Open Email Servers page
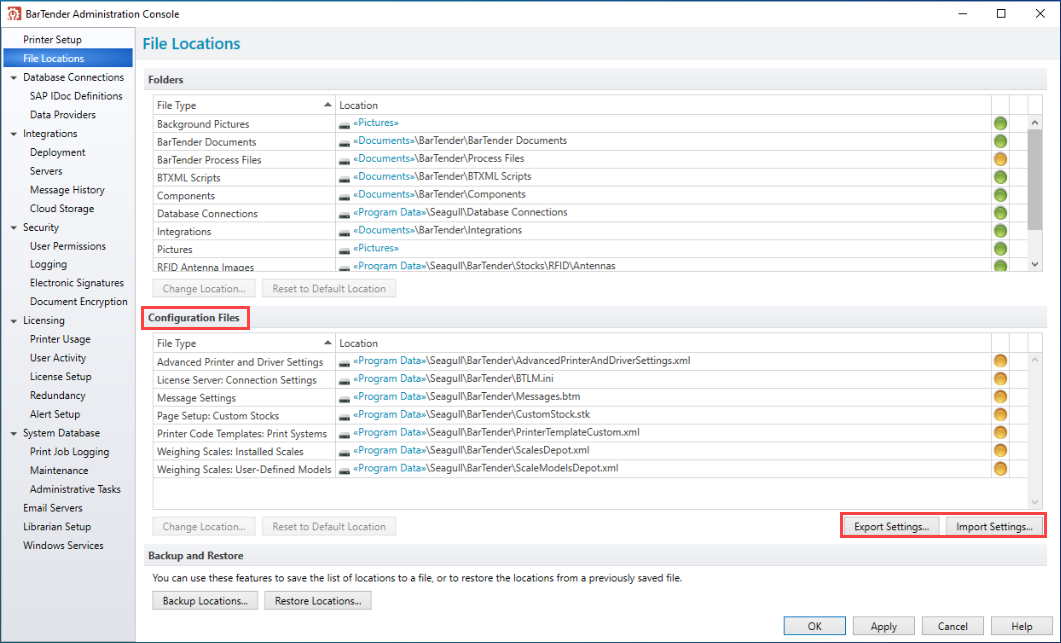Screen dimensions: 1061x643 click(x=53, y=508)
